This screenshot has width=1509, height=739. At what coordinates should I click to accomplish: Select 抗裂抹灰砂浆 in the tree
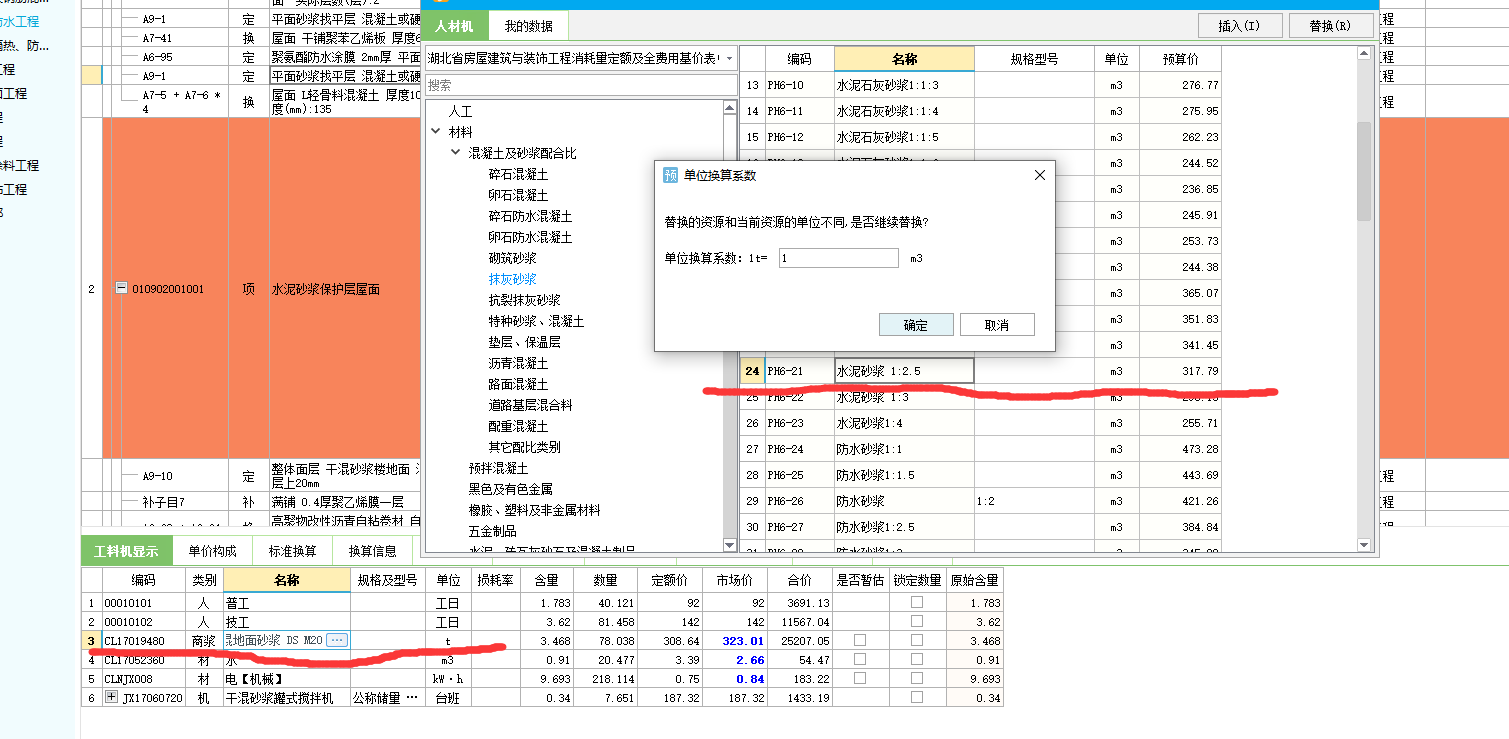(524, 300)
